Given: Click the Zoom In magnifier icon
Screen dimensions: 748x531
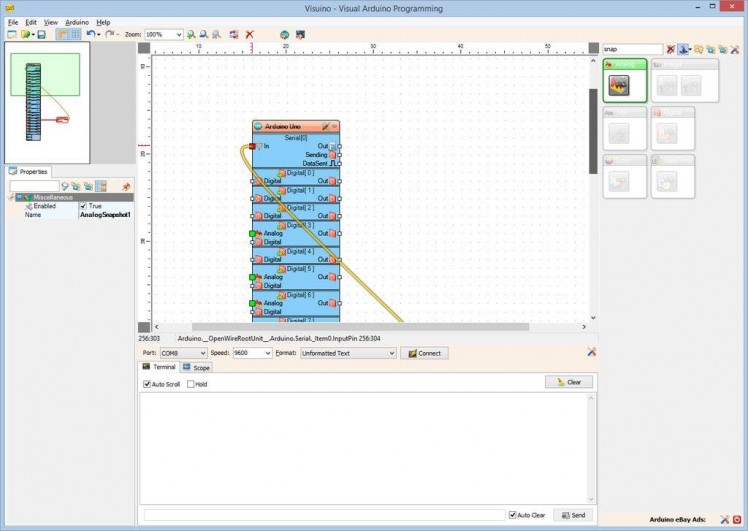Looking at the screenshot, I should (x=191, y=34).
